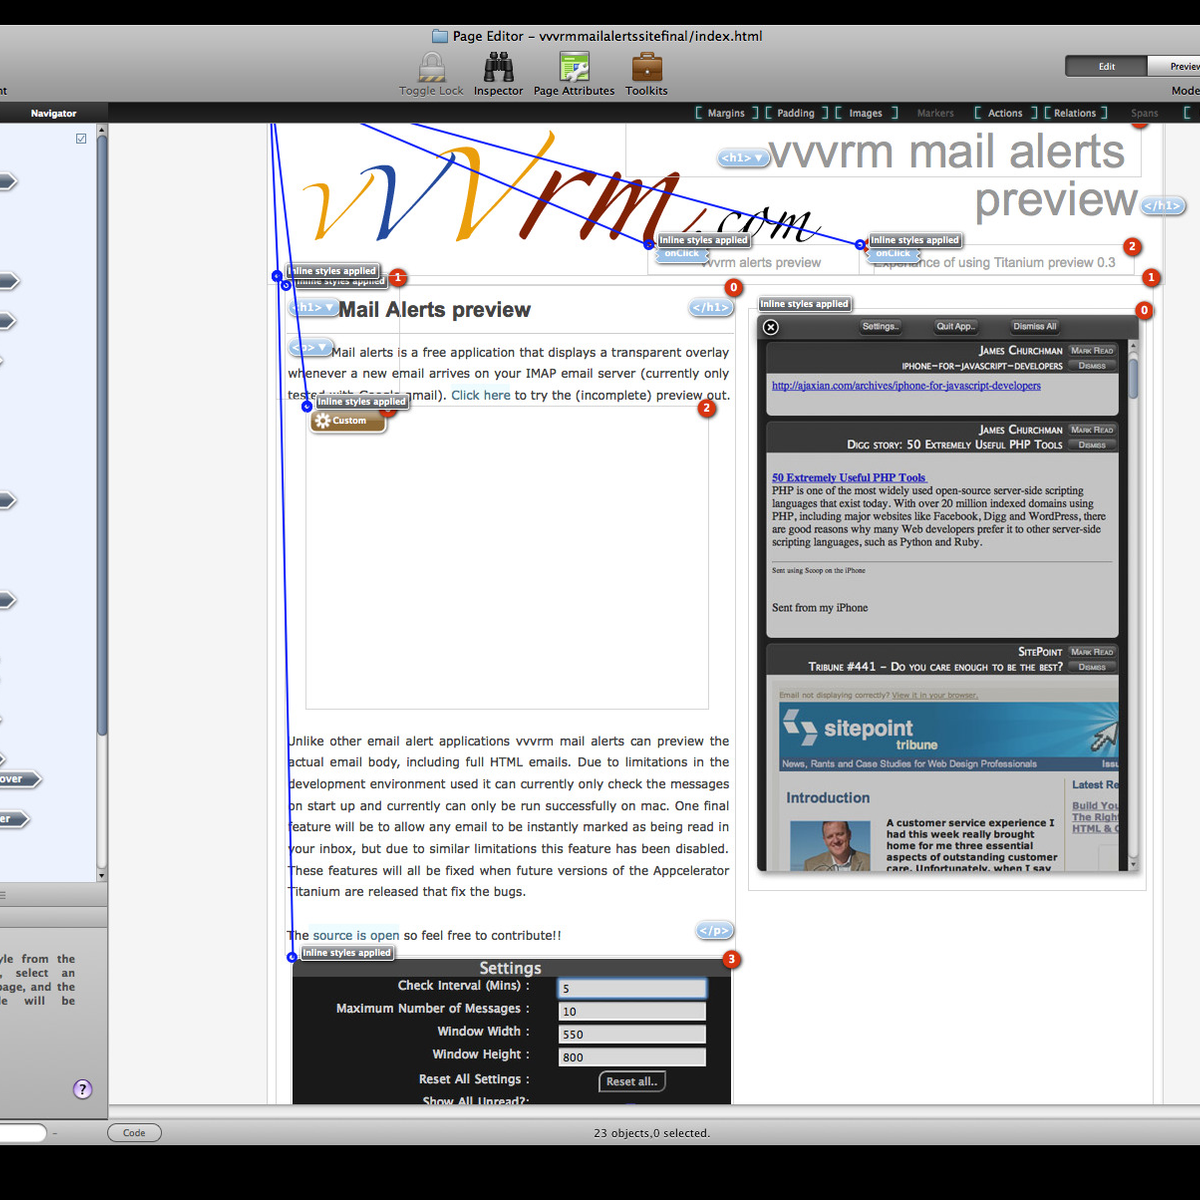The image size is (1200, 1200).
Task: Enable the Spans overlay filter
Action: [1145, 113]
